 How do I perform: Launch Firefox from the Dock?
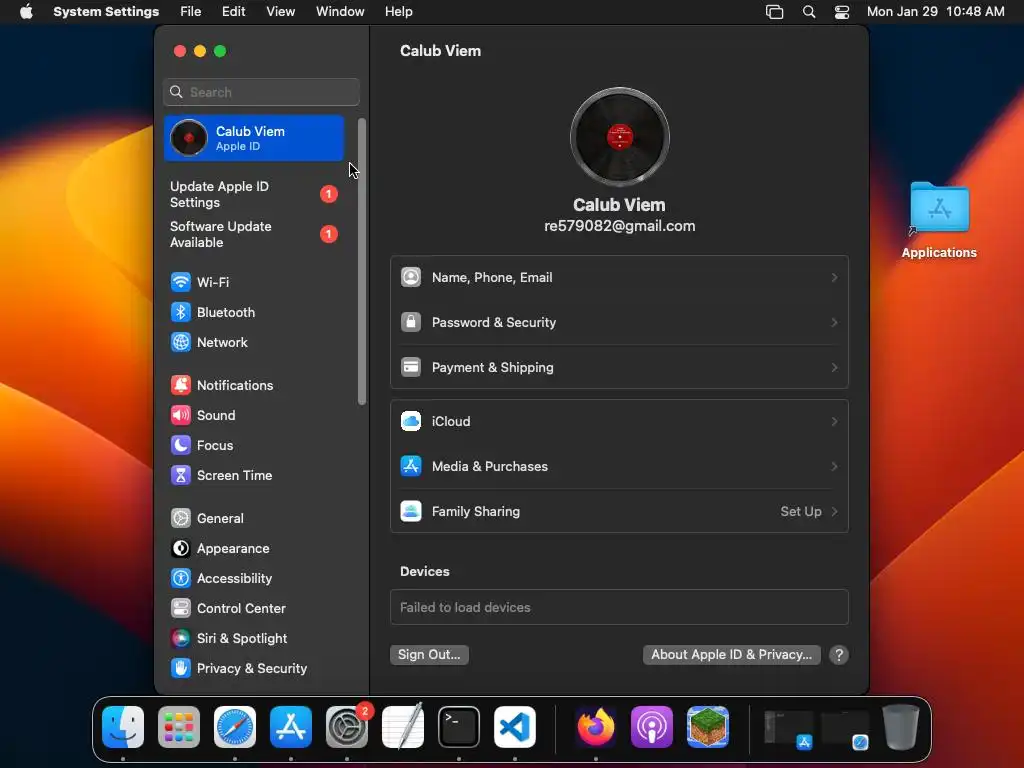(x=596, y=727)
